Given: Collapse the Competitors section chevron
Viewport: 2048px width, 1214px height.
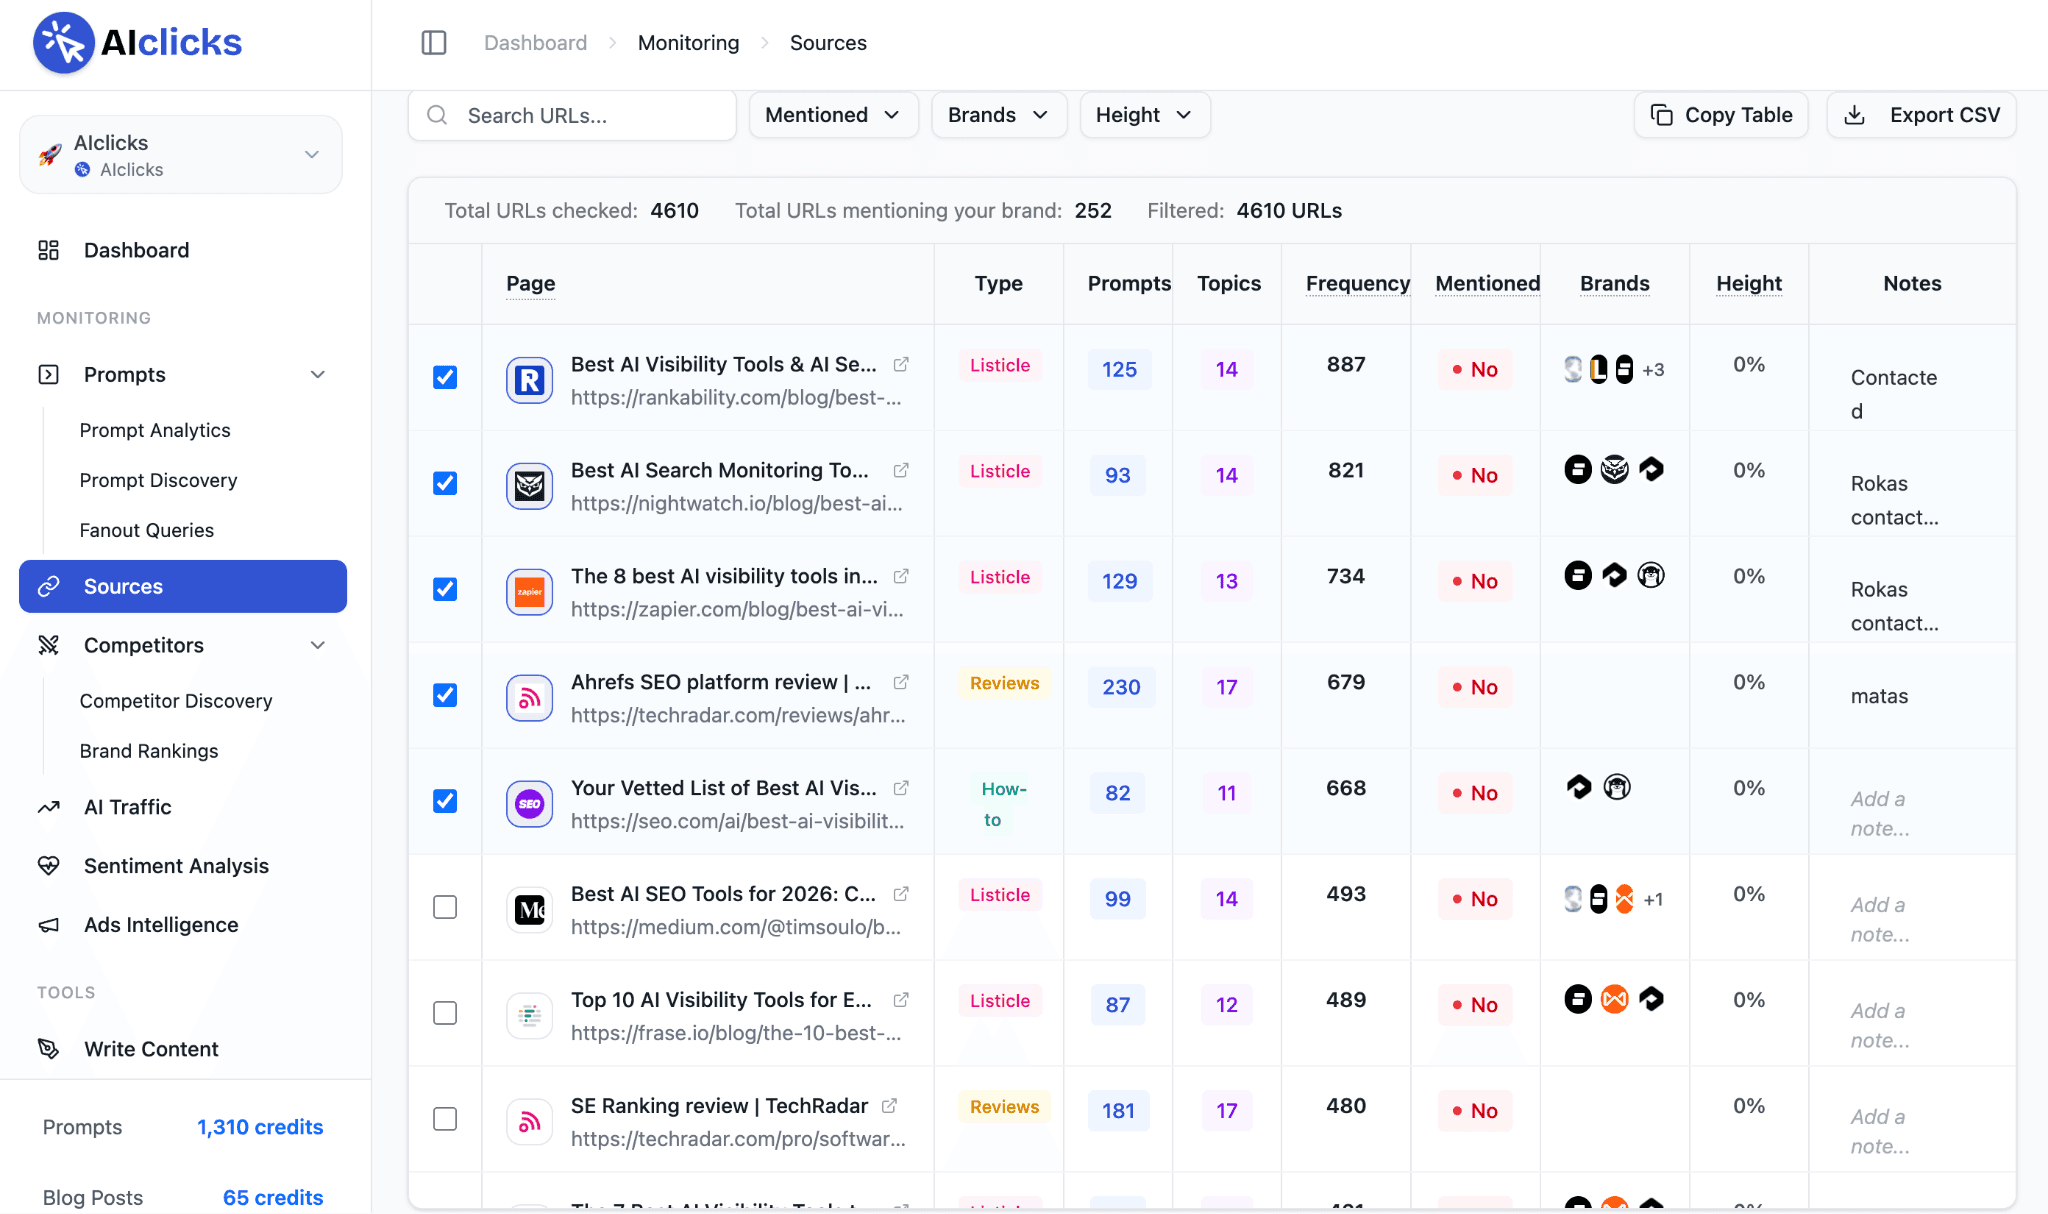Looking at the screenshot, I should pyautogui.click(x=318, y=645).
